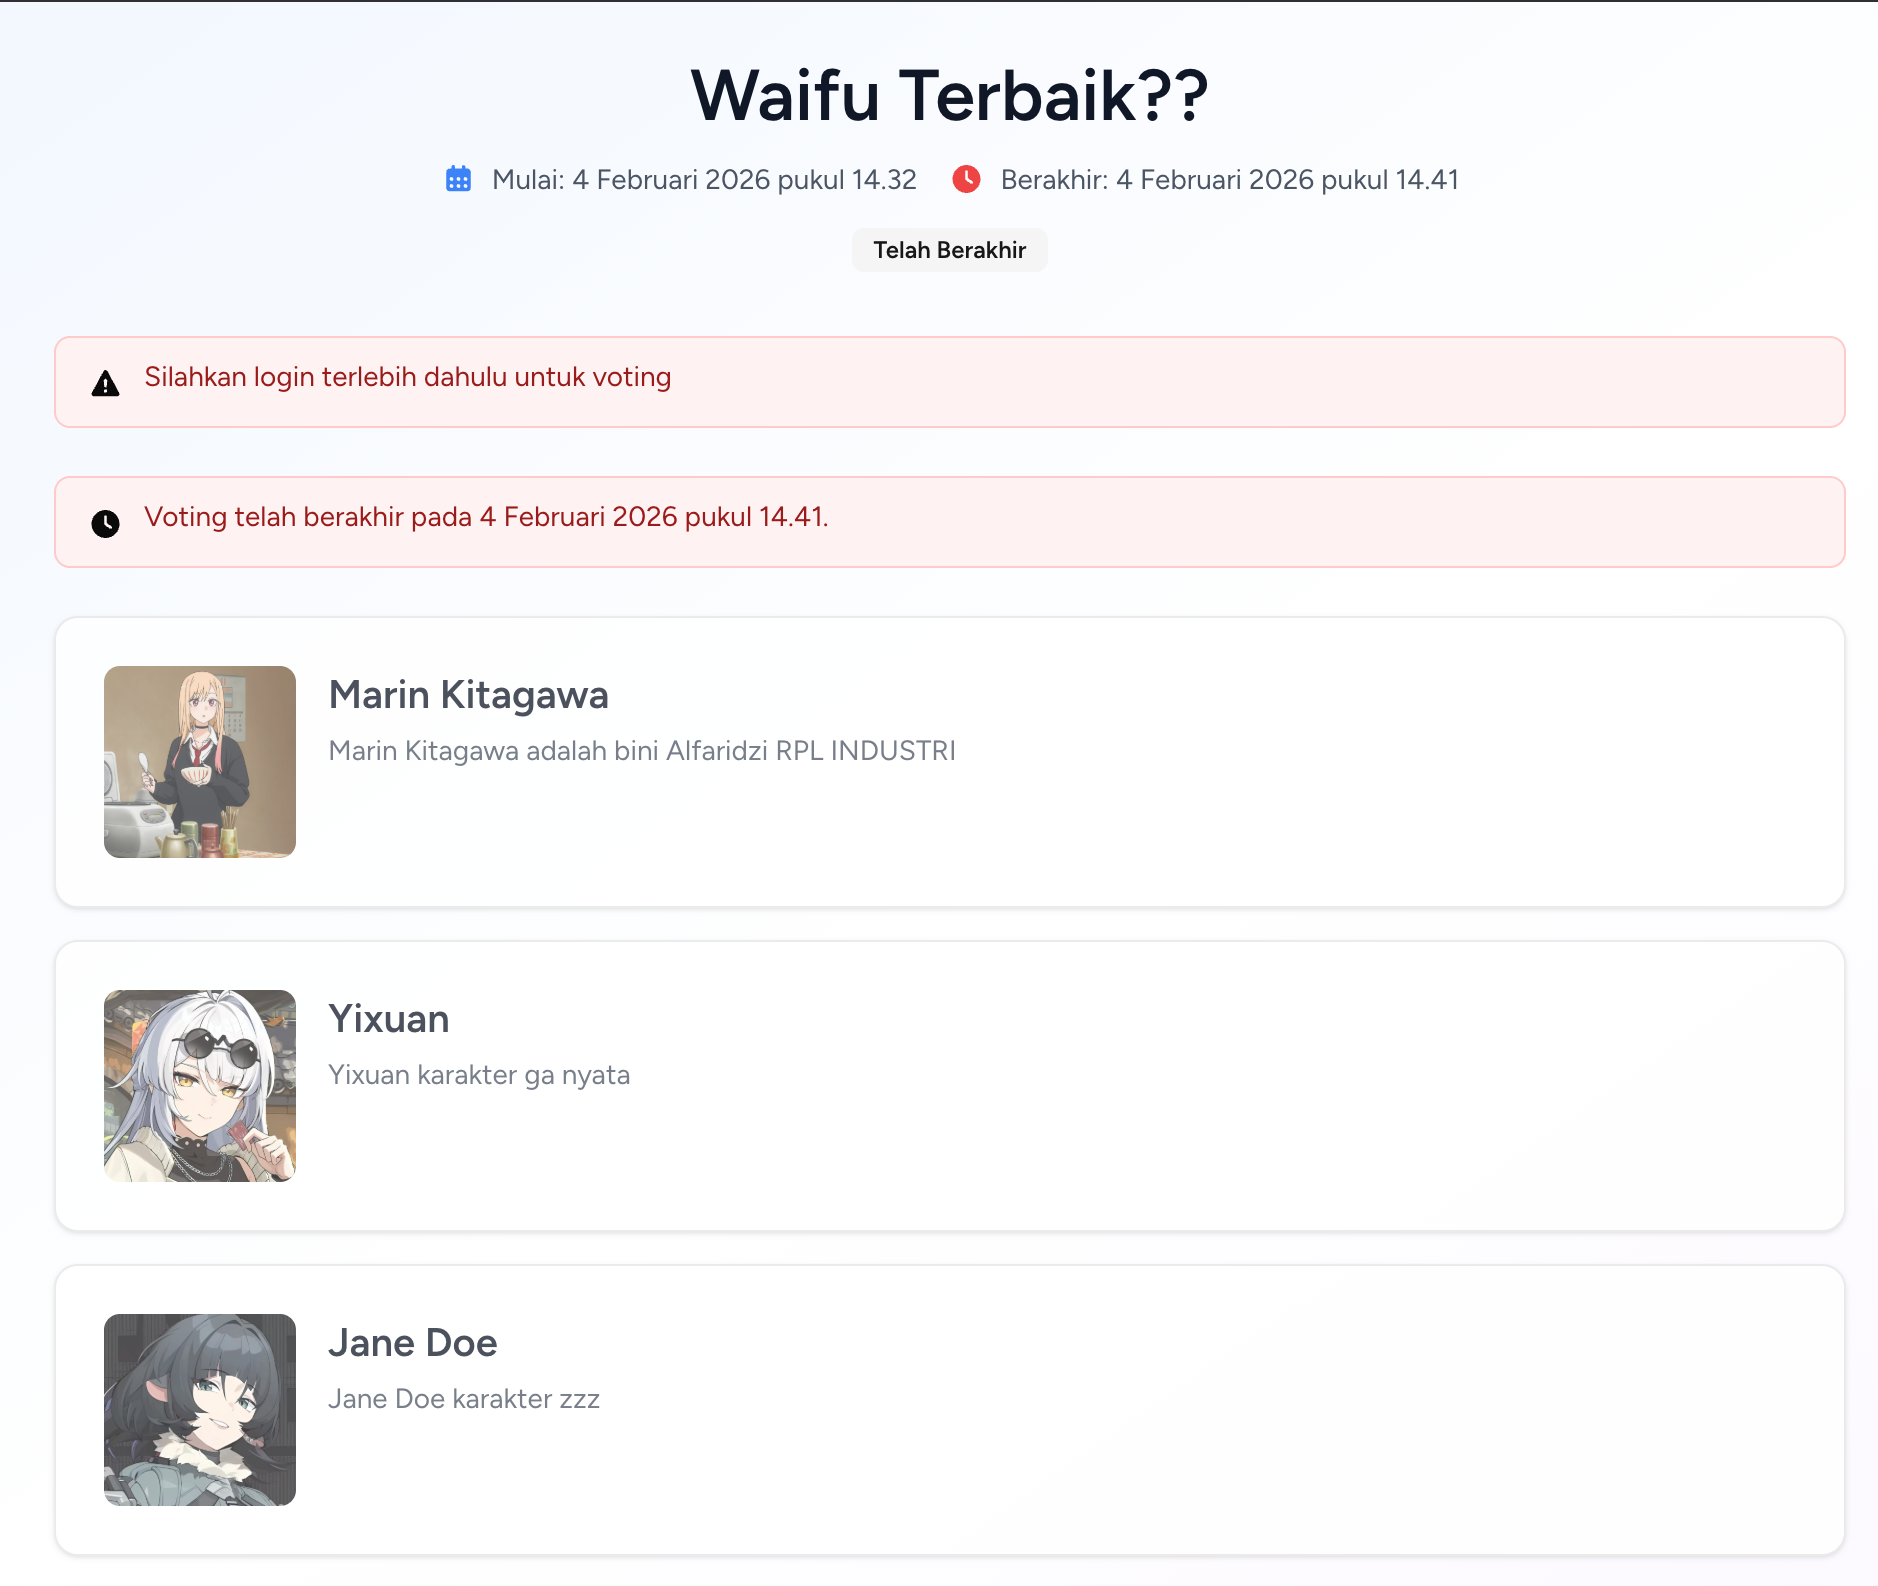Click the Telah Berakhir status badge
1878x1586 pixels.
tap(950, 250)
